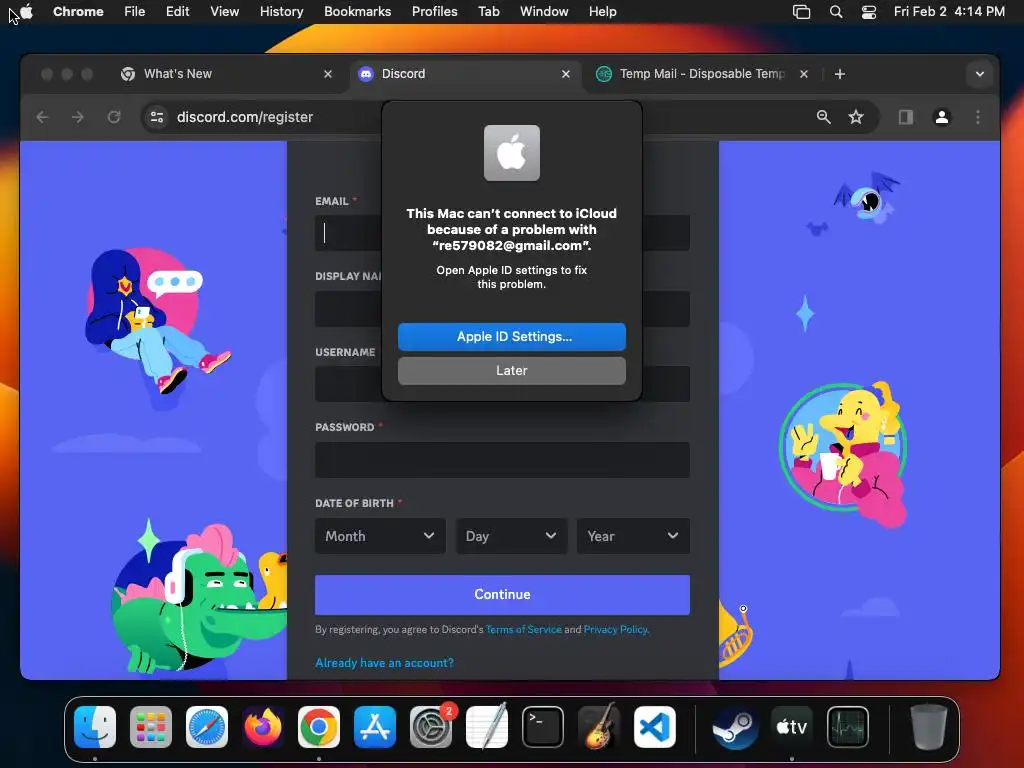Launch GarageBand from the Dock
The height and width of the screenshot is (768, 1024).
(599, 727)
